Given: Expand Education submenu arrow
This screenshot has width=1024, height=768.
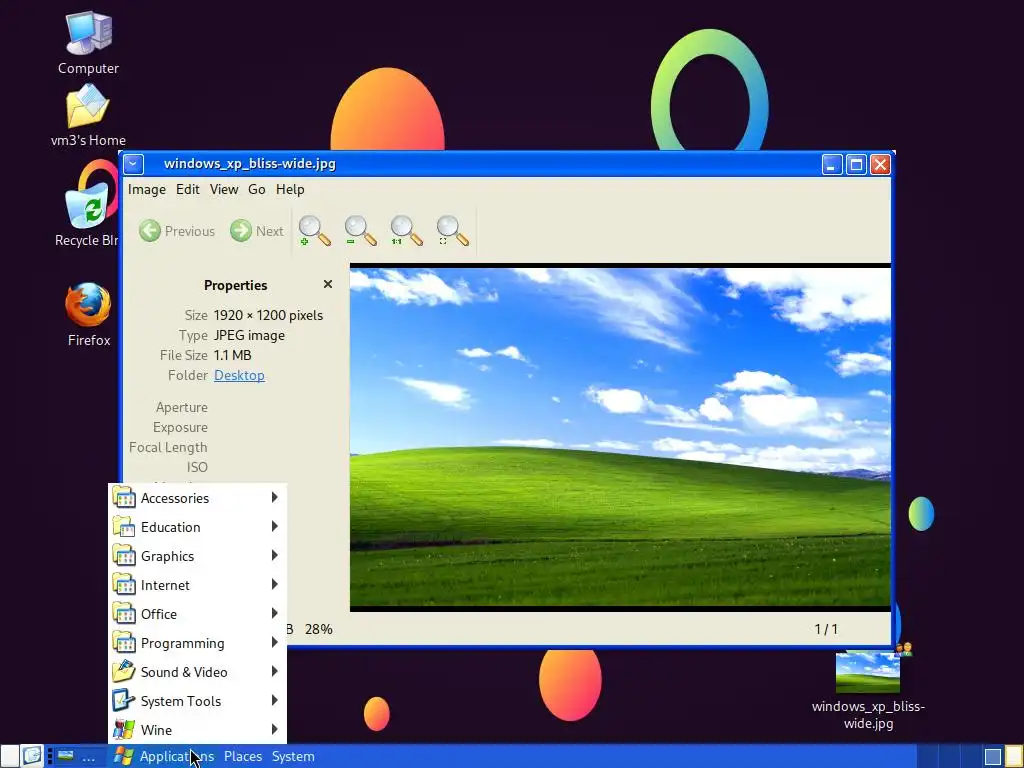Looking at the screenshot, I should pos(274,526).
